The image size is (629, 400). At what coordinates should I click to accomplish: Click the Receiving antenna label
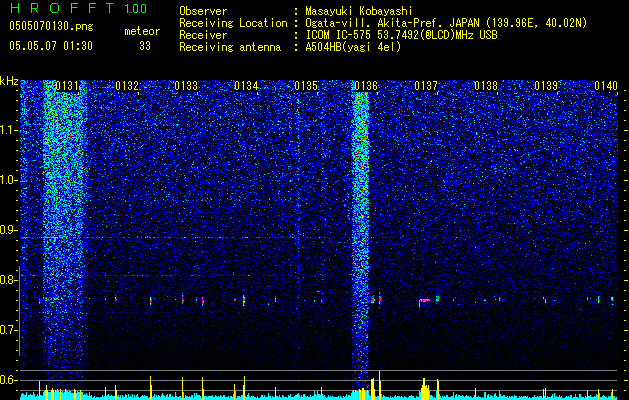230,47
